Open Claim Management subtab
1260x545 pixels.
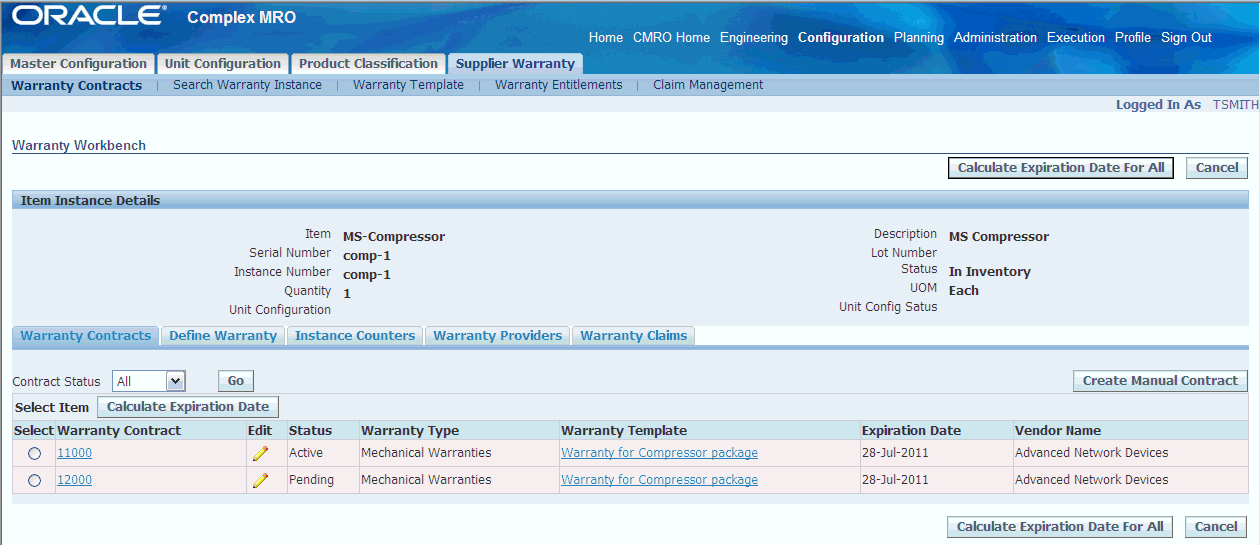click(x=708, y=85)
